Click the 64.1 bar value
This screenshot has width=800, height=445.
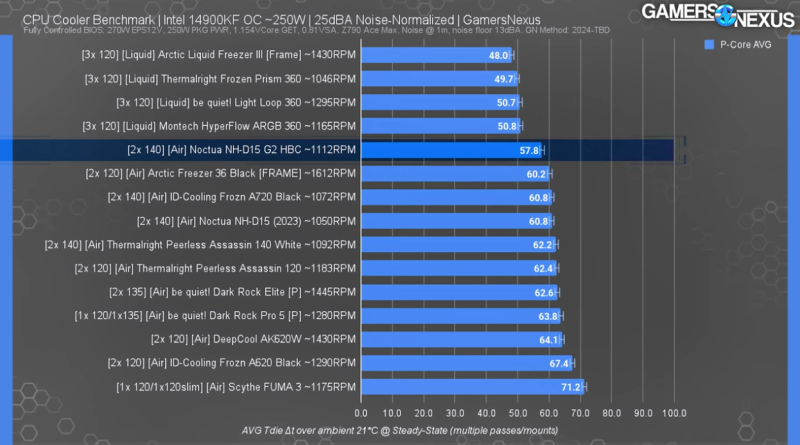[549, 340]
